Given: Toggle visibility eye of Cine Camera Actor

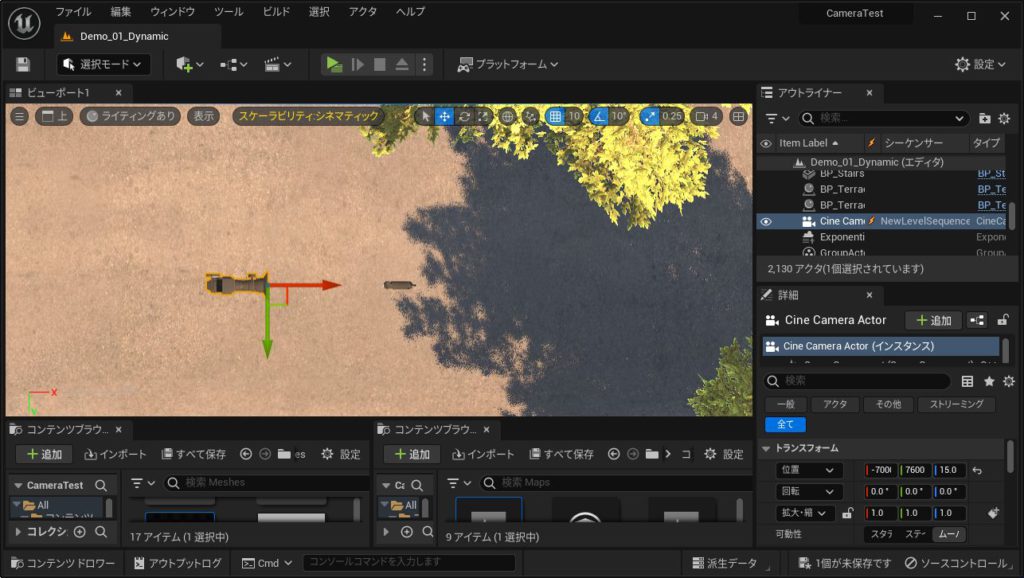Looking at the screenshot, I should 766,221.
